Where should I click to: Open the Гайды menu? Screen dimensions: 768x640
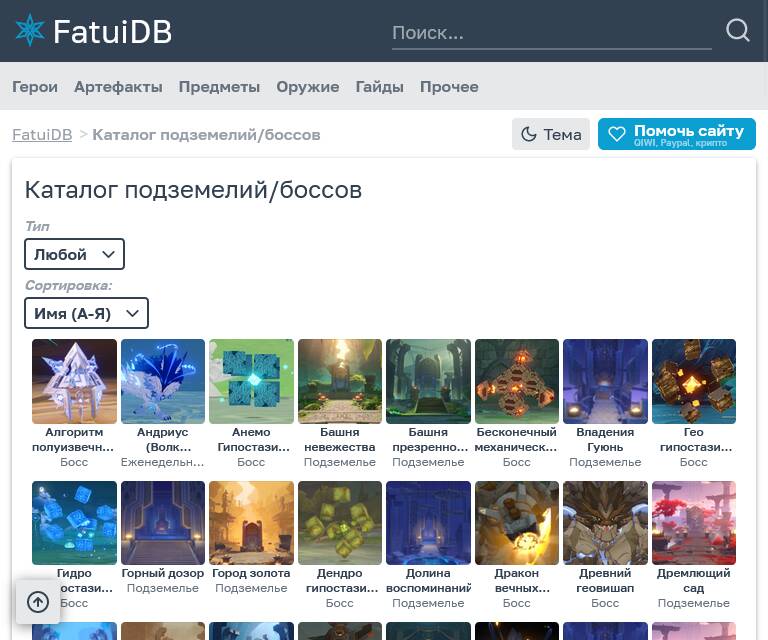point(380,87)
